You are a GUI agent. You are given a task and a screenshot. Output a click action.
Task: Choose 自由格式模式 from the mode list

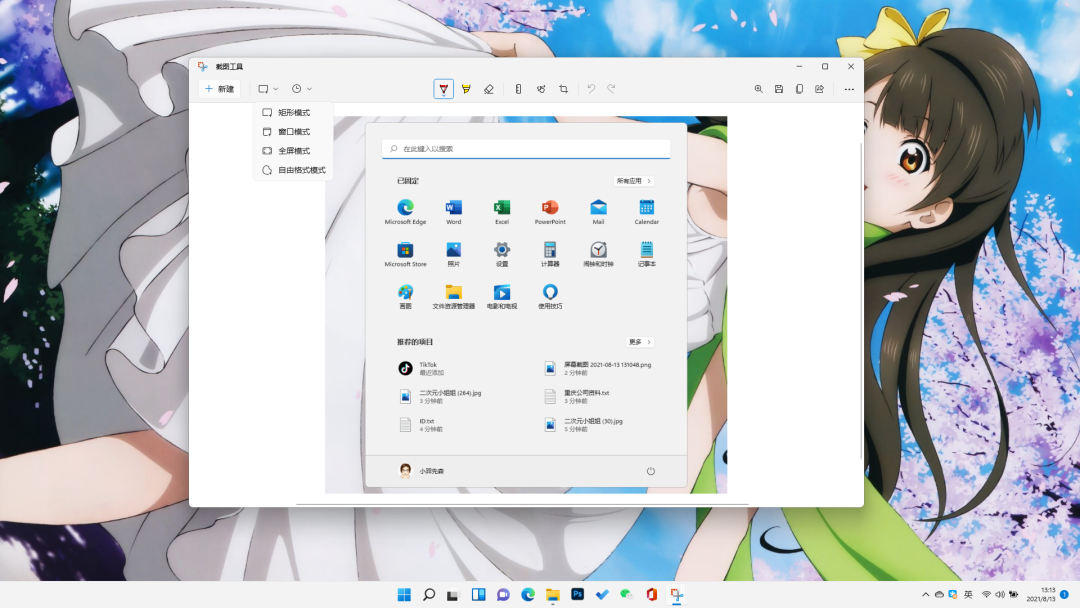(x=300, y=170)
